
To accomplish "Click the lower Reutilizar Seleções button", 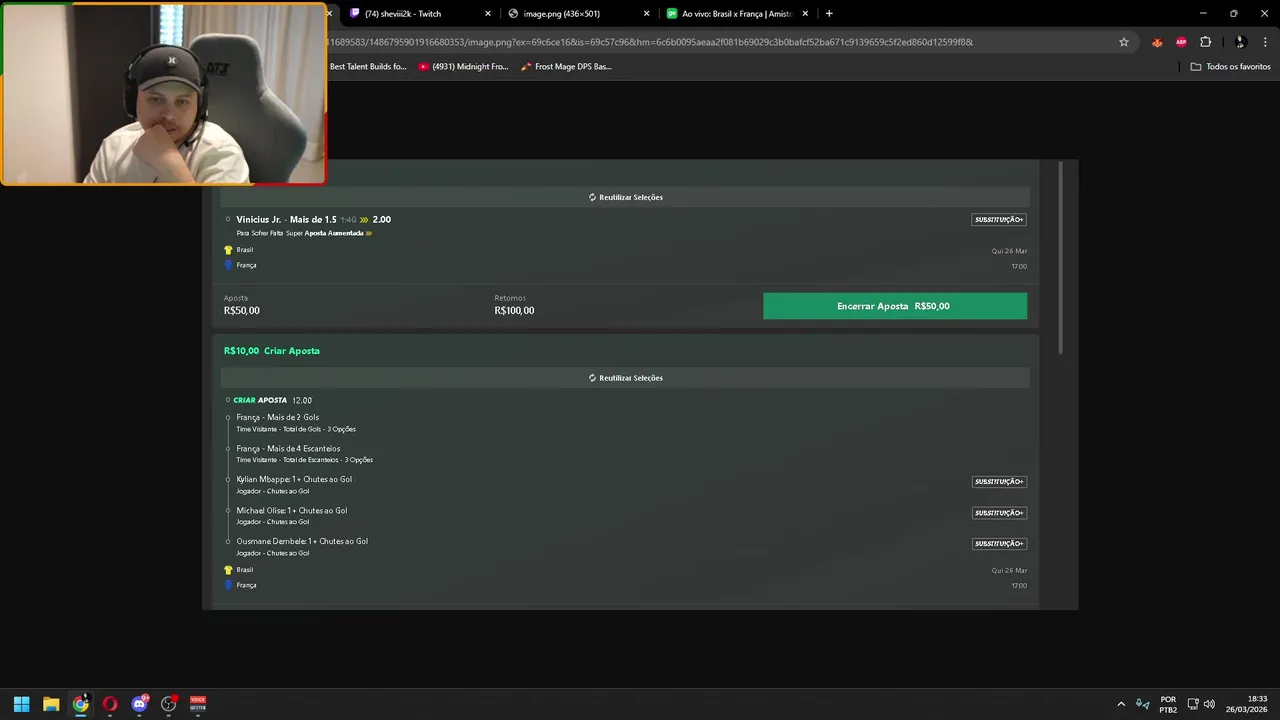I will tap(626, 378).
